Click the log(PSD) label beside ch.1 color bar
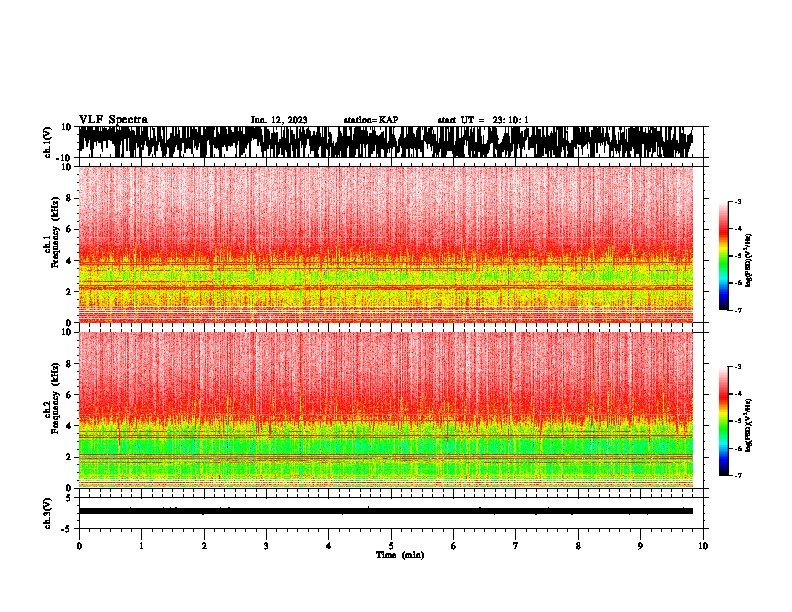Image resolution: width=792 pixels, height=612 pixels. tap(749, 260)
